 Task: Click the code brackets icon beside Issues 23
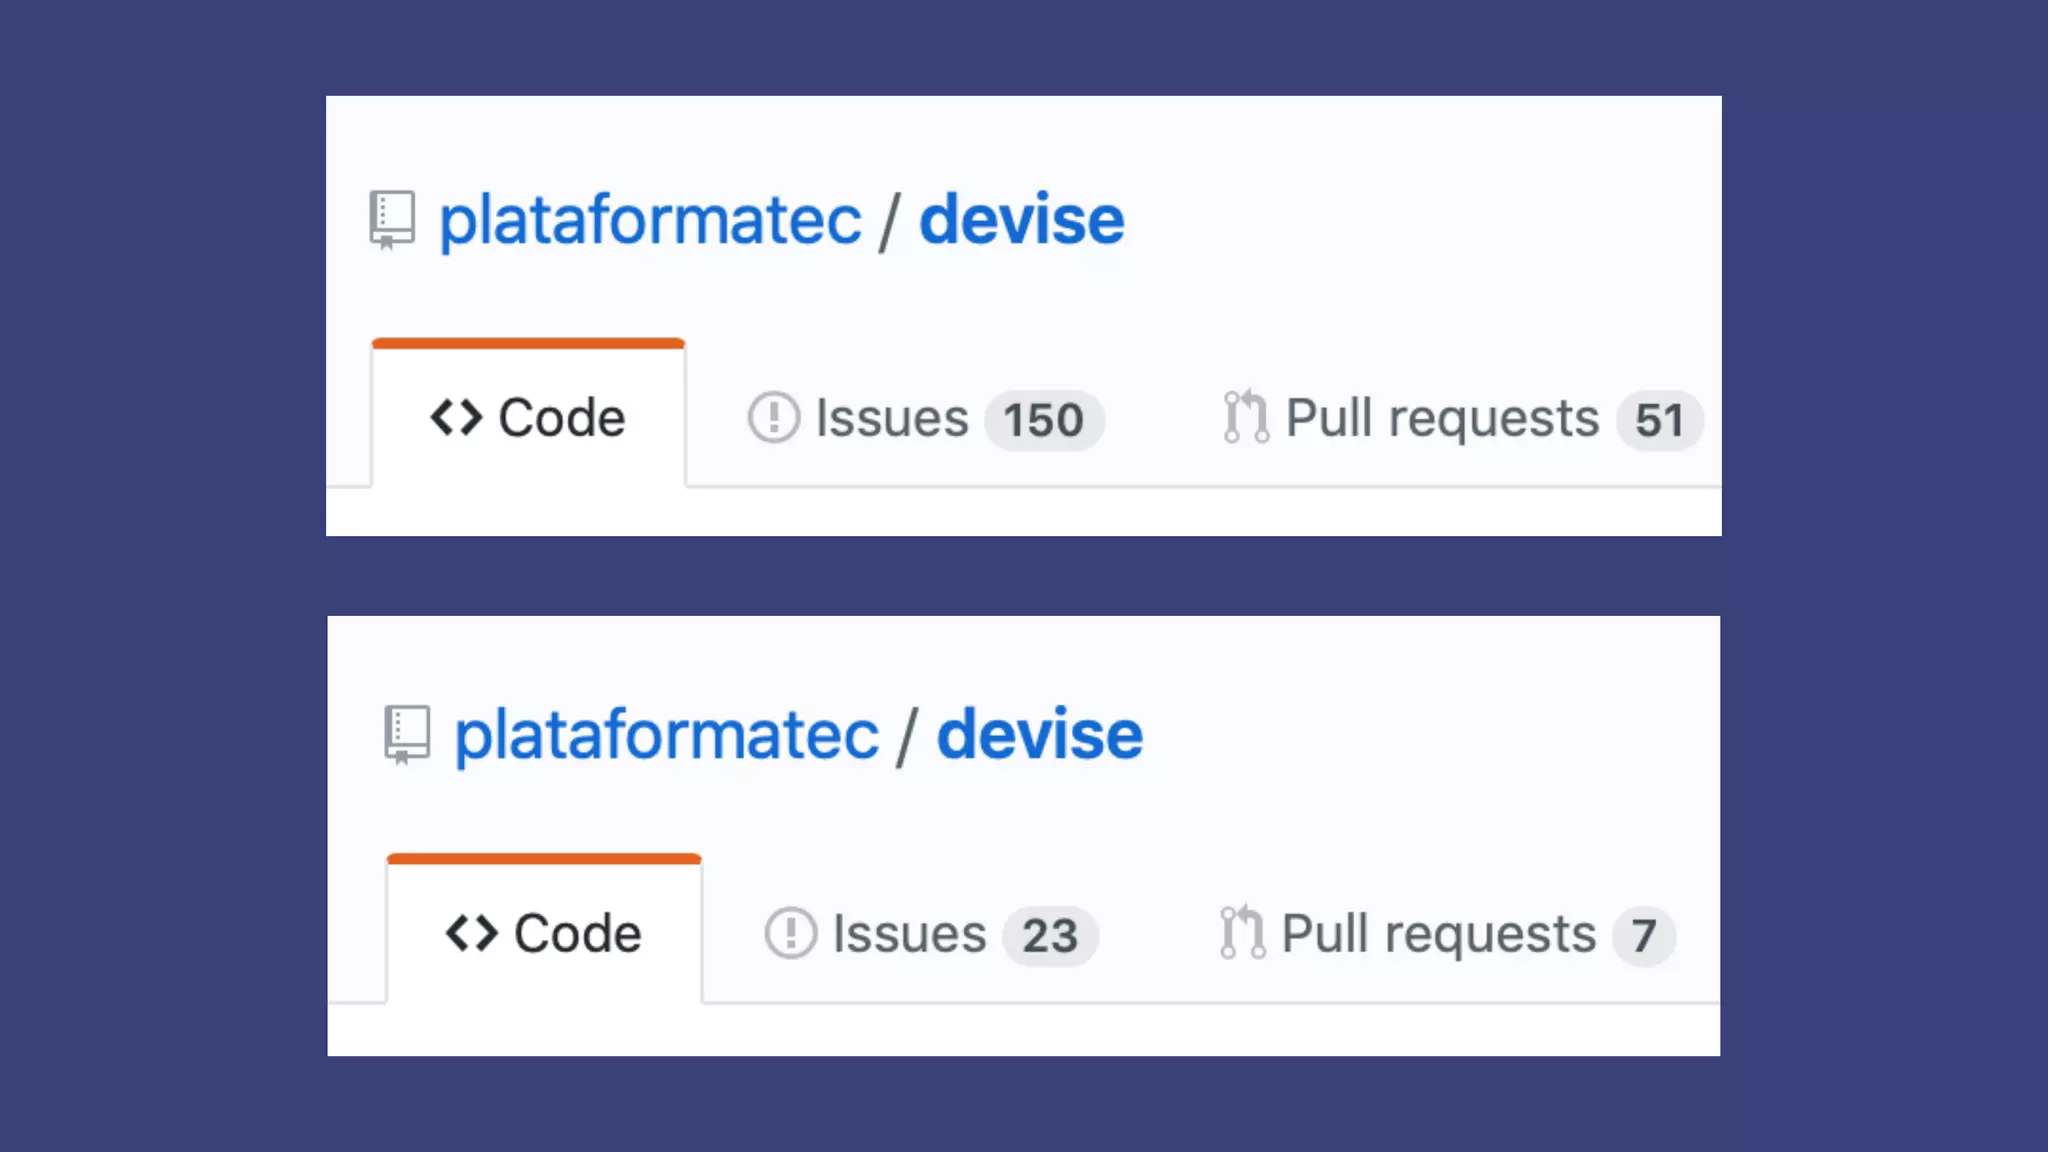click(x=471, y=934)
